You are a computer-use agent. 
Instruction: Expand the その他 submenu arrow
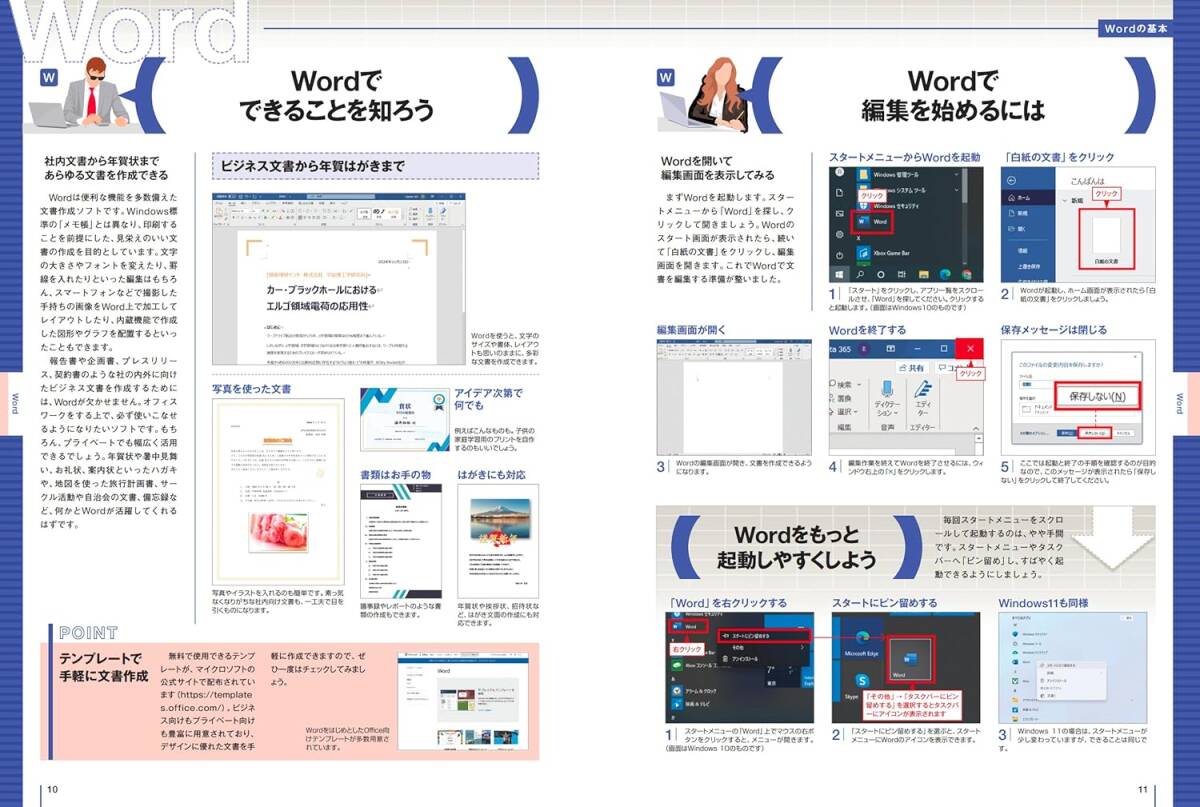point(802,646)
